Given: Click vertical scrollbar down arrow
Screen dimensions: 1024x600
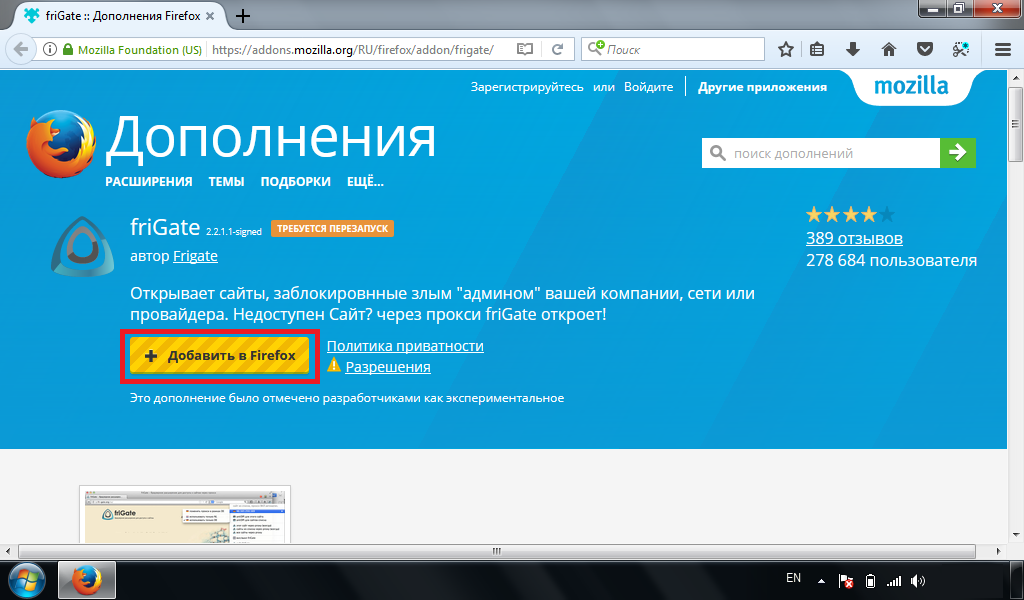Looking at the screenshot, I should coord(1016,535).
